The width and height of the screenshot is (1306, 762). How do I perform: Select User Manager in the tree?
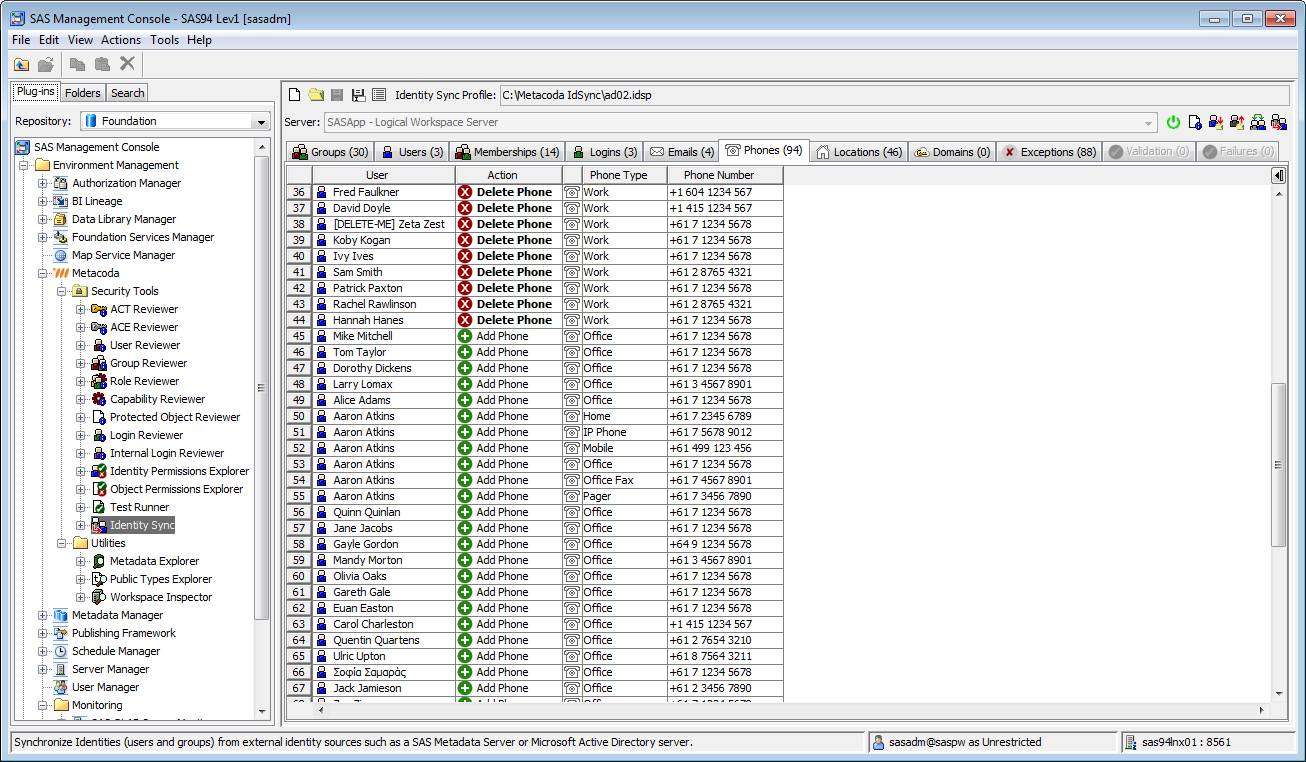click(105, 687)
